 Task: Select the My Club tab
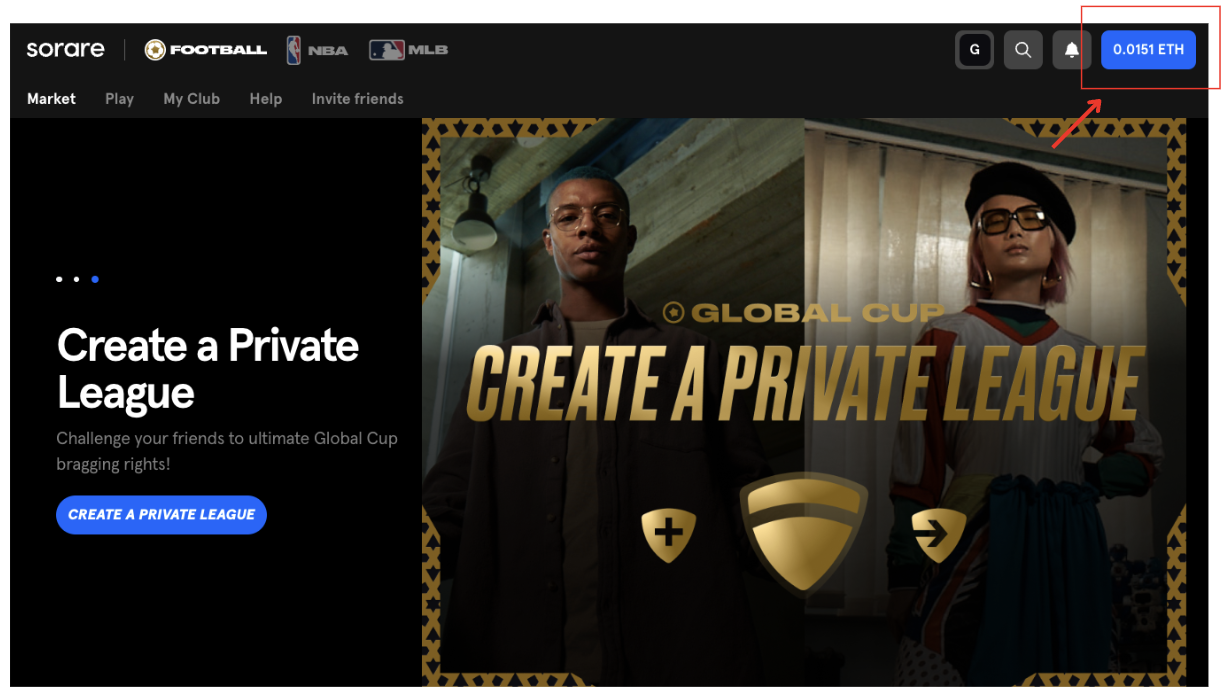[191, 99]
